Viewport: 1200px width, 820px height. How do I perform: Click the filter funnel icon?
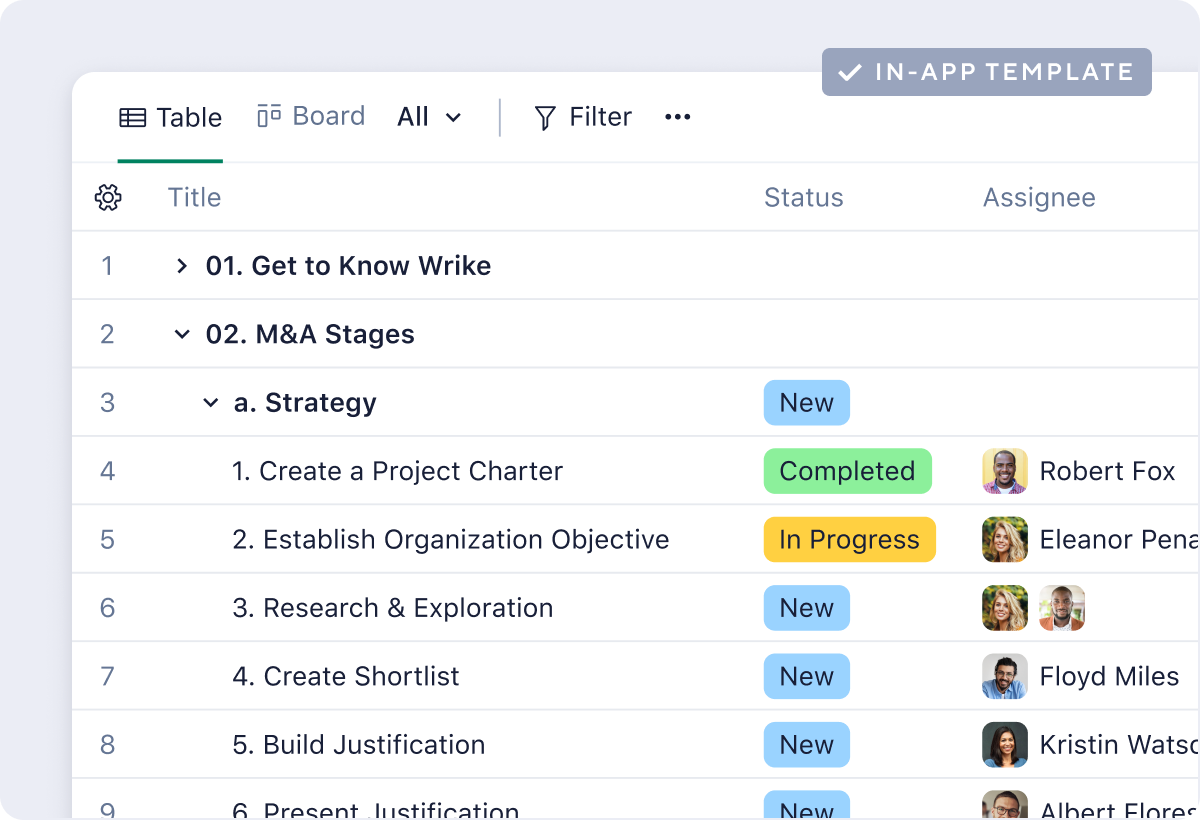coord(545,118)
